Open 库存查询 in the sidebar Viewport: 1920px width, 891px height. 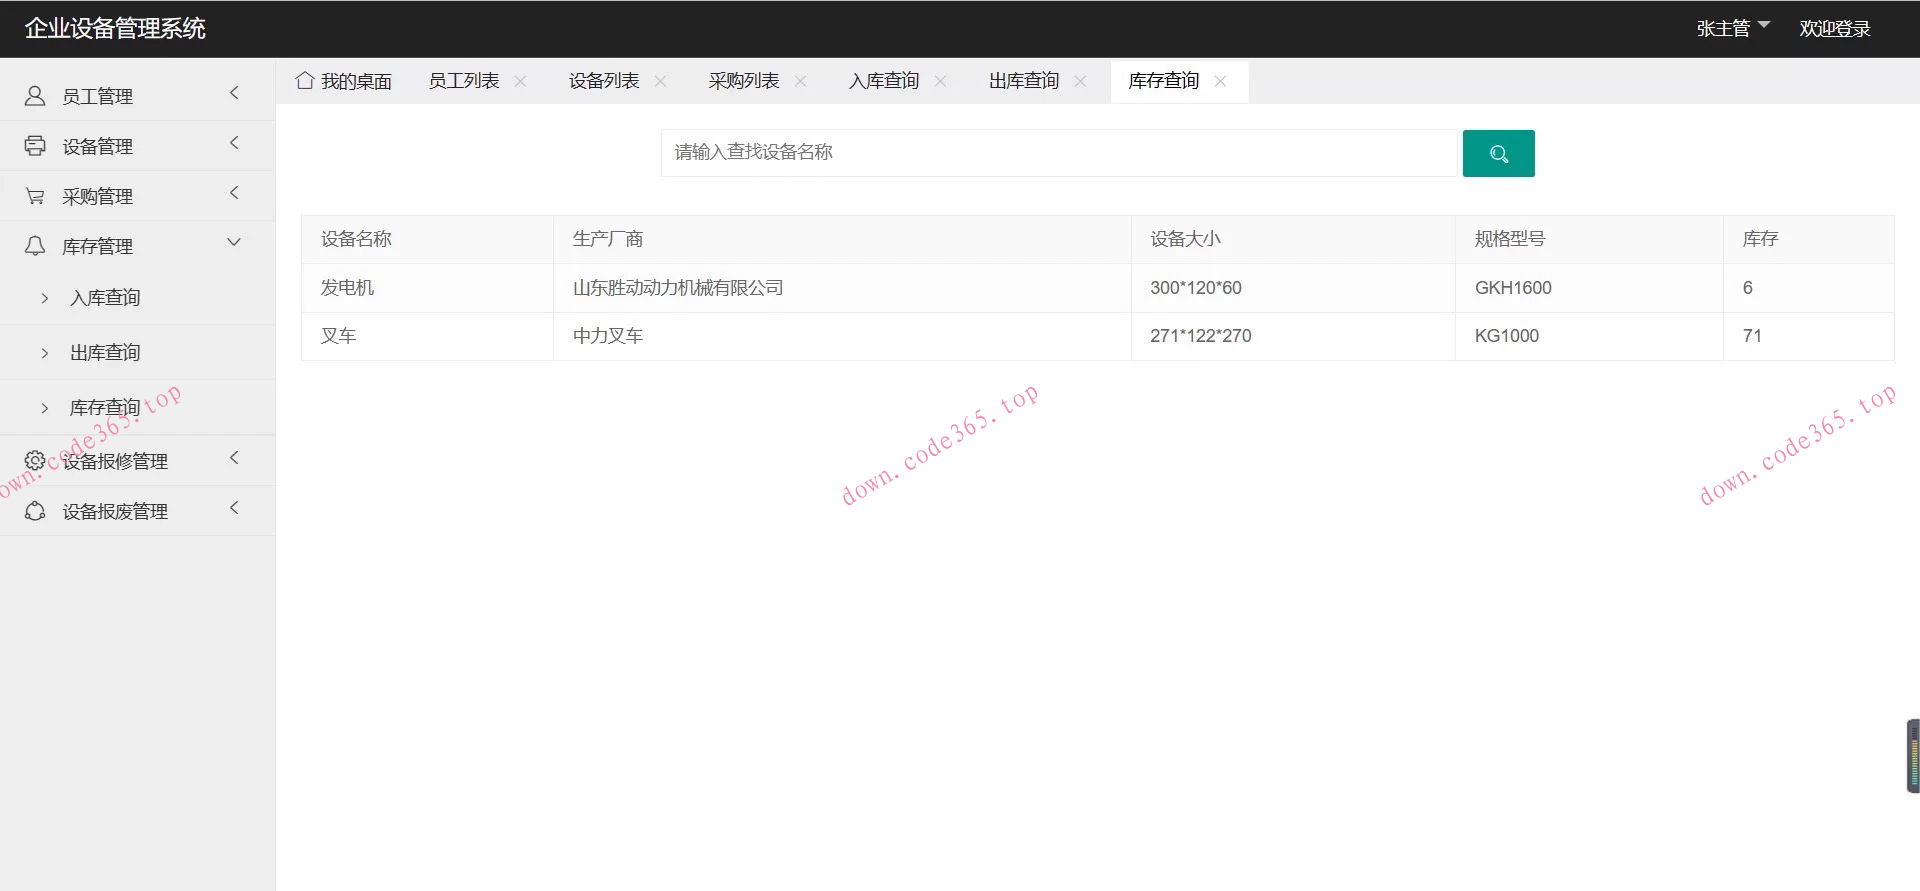105,408
